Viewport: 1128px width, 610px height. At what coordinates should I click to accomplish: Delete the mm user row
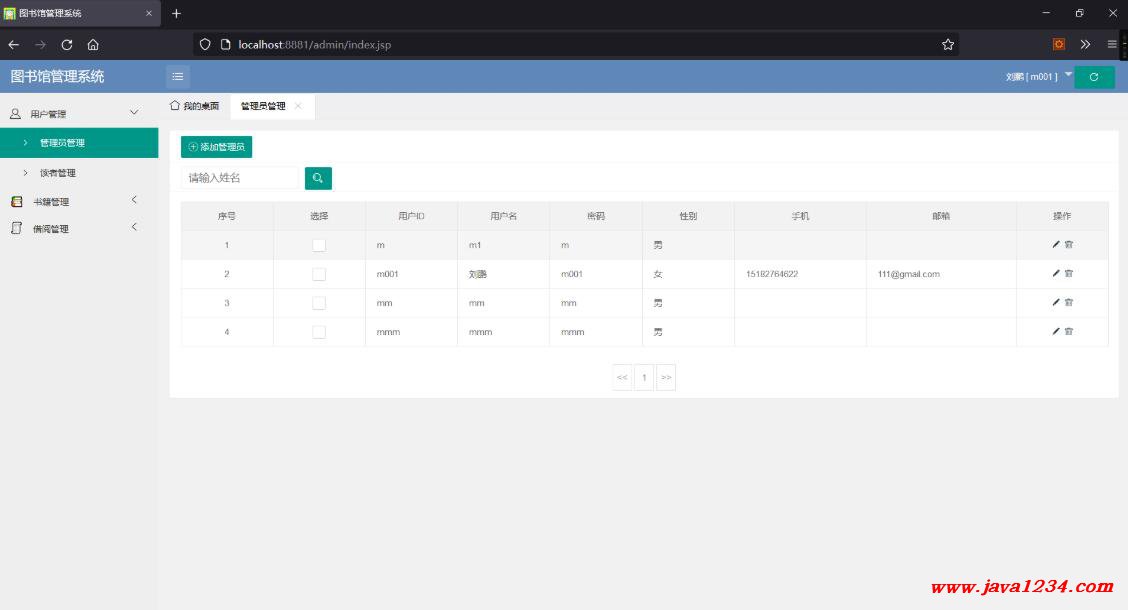pos(1069,302)
